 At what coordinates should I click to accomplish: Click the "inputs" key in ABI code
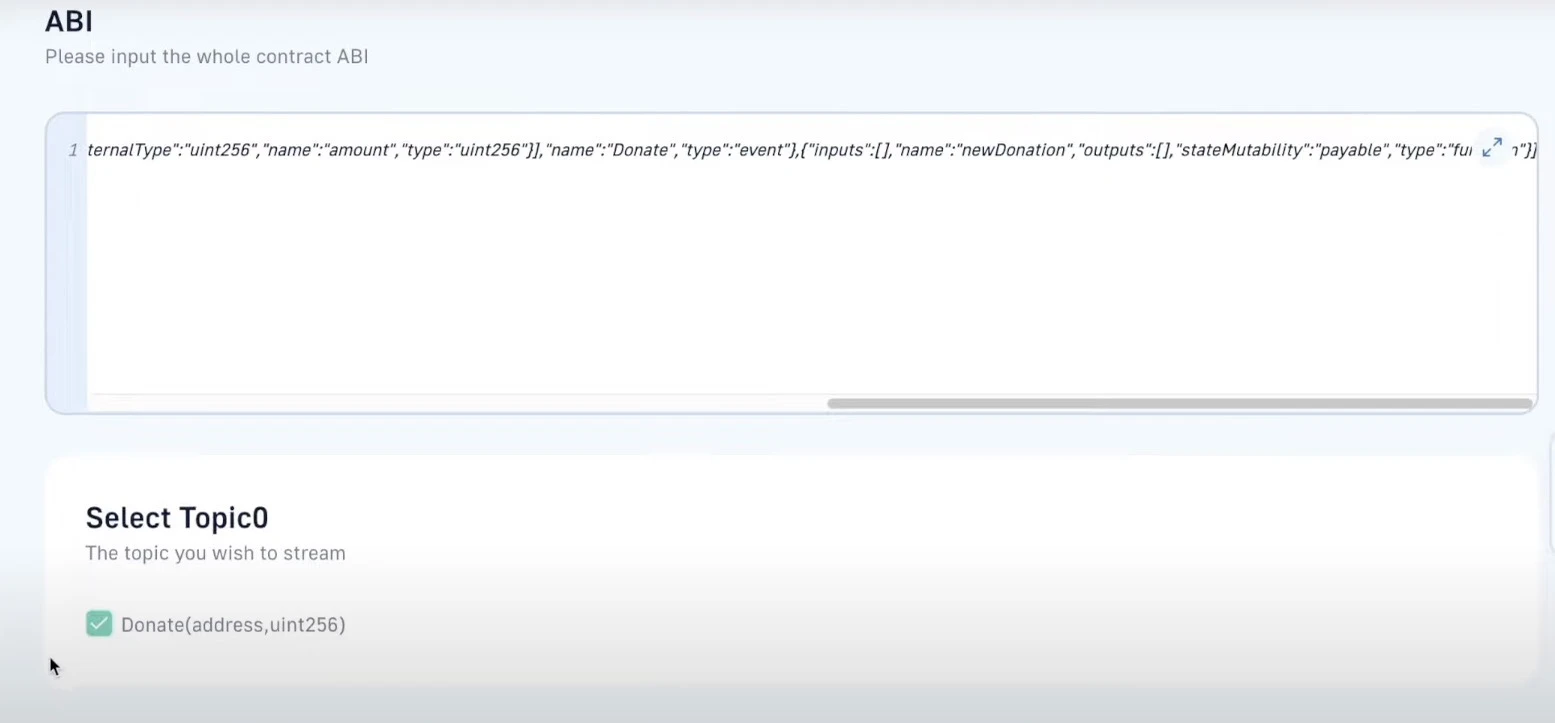(840, 150)
